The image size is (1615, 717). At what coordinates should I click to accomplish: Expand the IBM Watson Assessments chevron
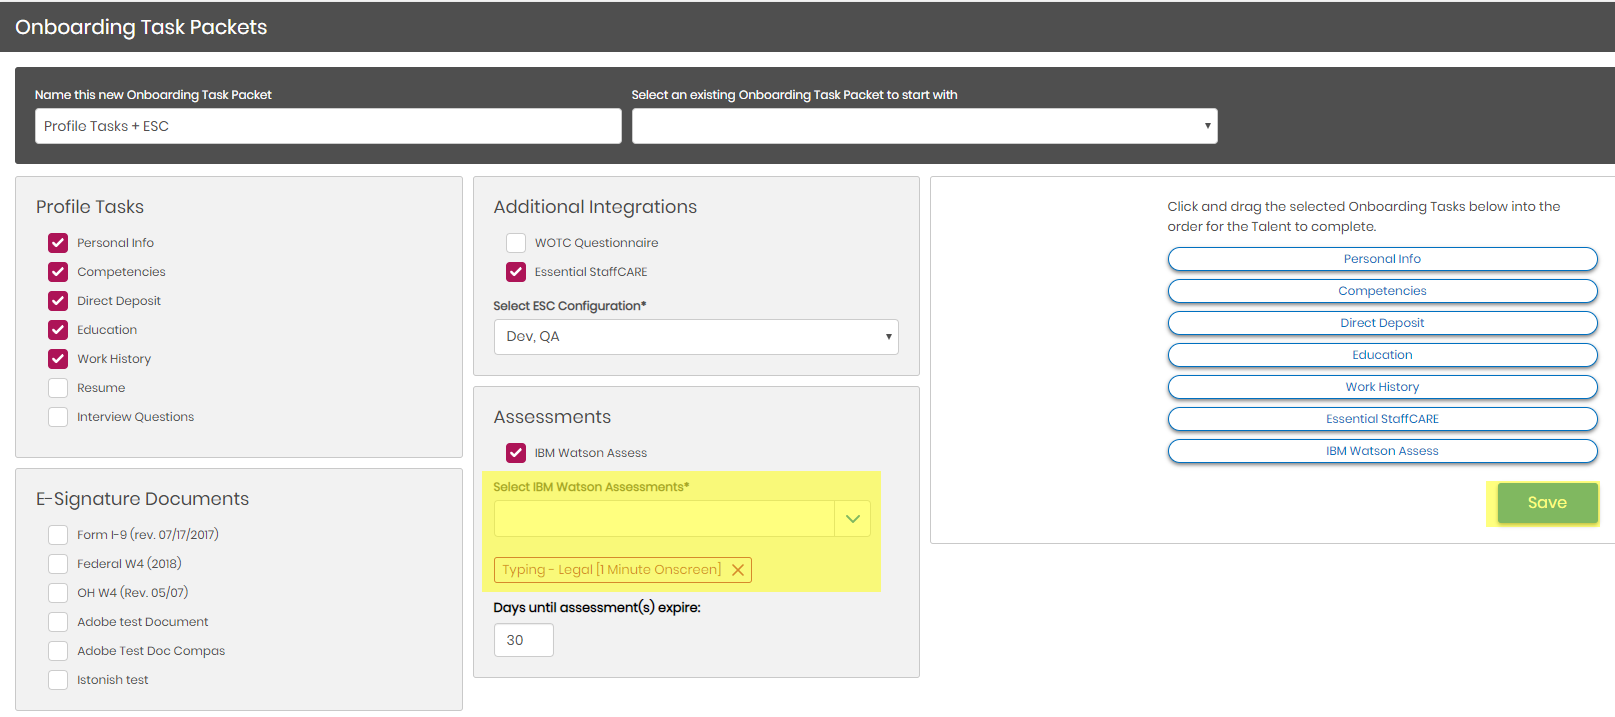[x=853, y=519]
